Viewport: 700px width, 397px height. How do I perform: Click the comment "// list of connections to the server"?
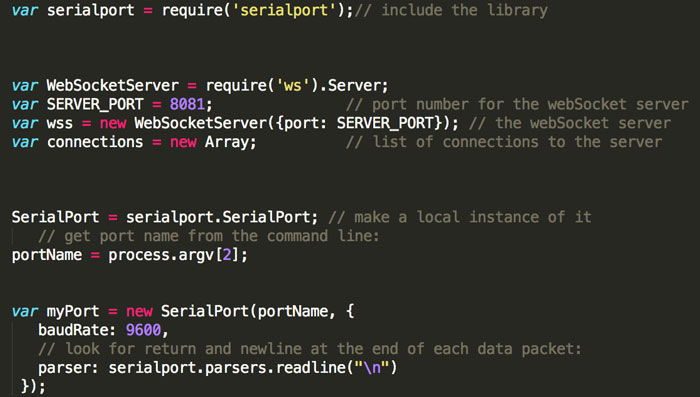pyautogui.click(x=504, y=142)
